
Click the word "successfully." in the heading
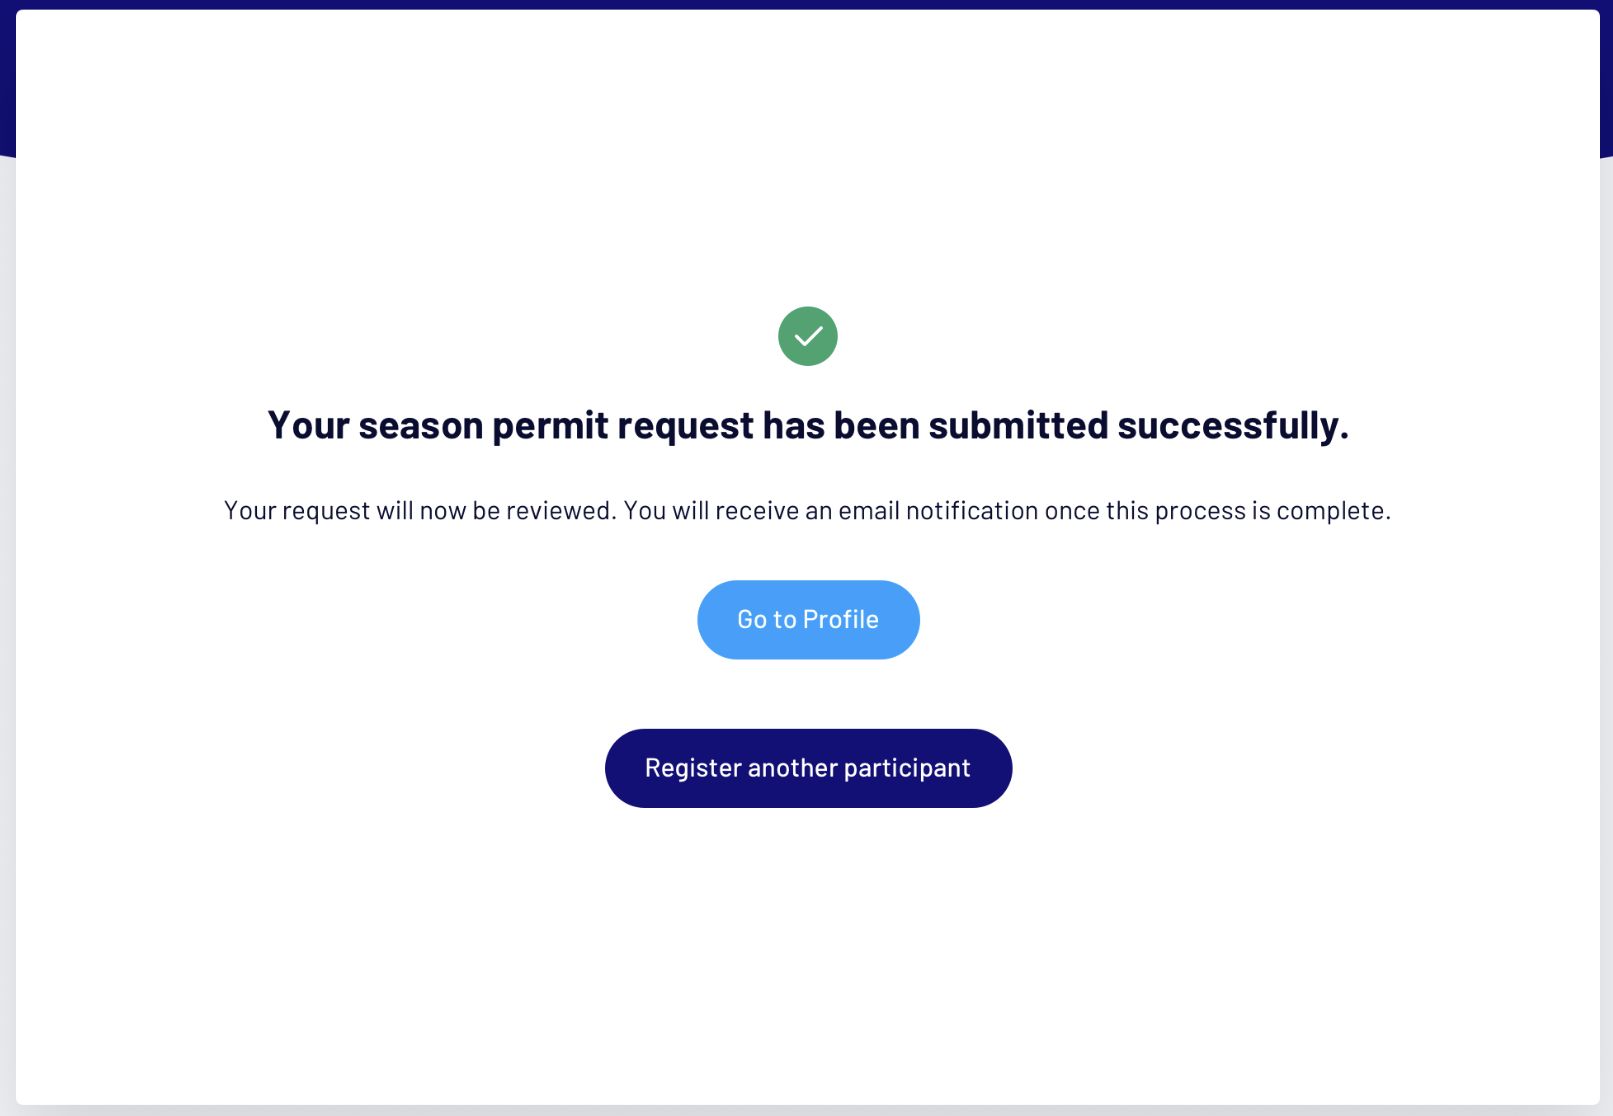[1232, 425]
